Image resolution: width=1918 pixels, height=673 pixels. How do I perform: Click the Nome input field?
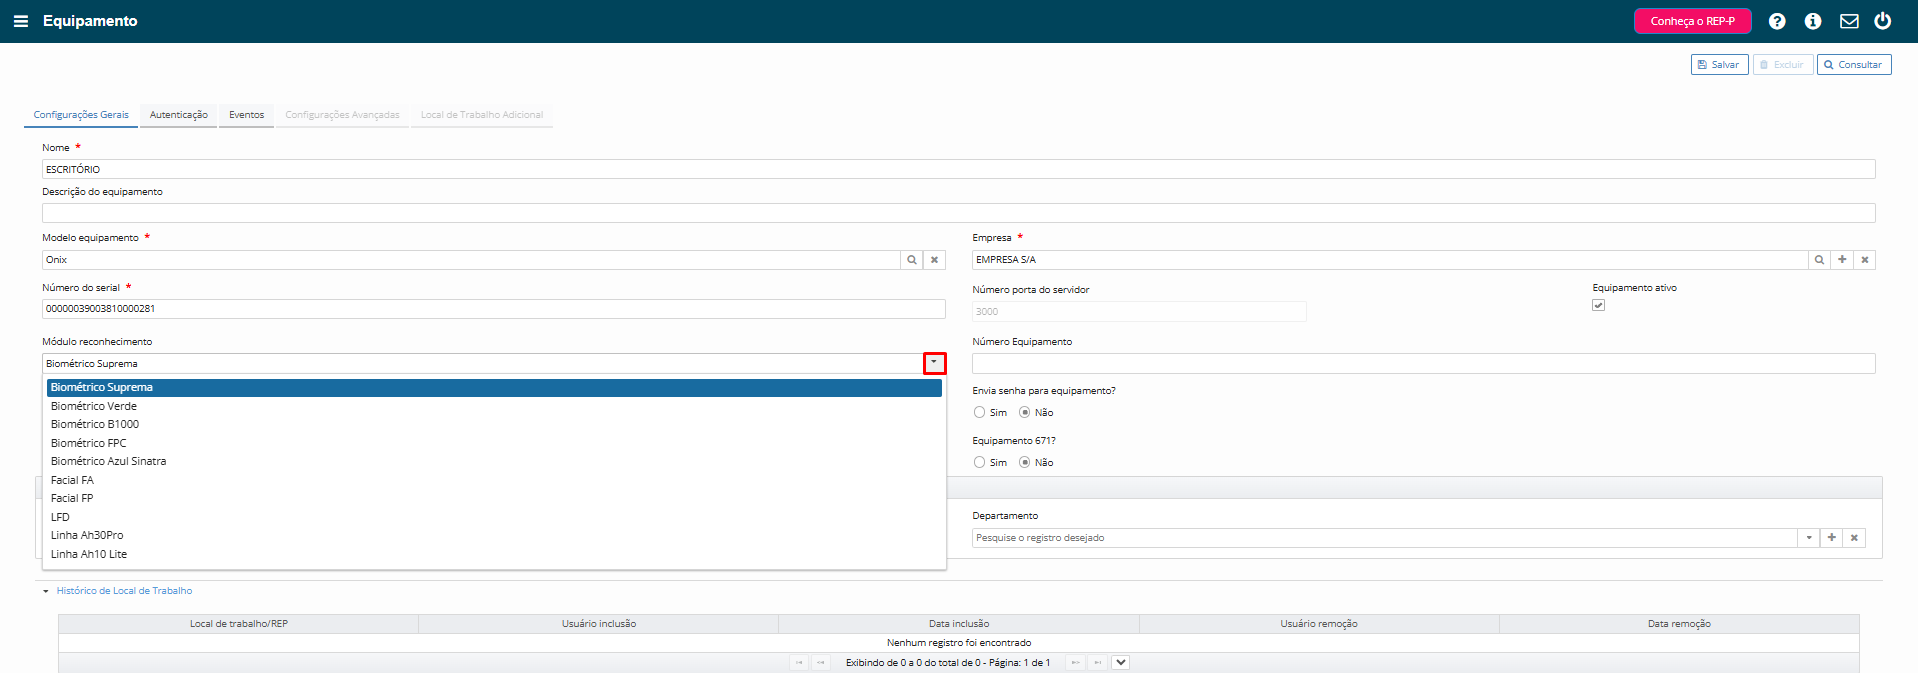tap(958, 169)
